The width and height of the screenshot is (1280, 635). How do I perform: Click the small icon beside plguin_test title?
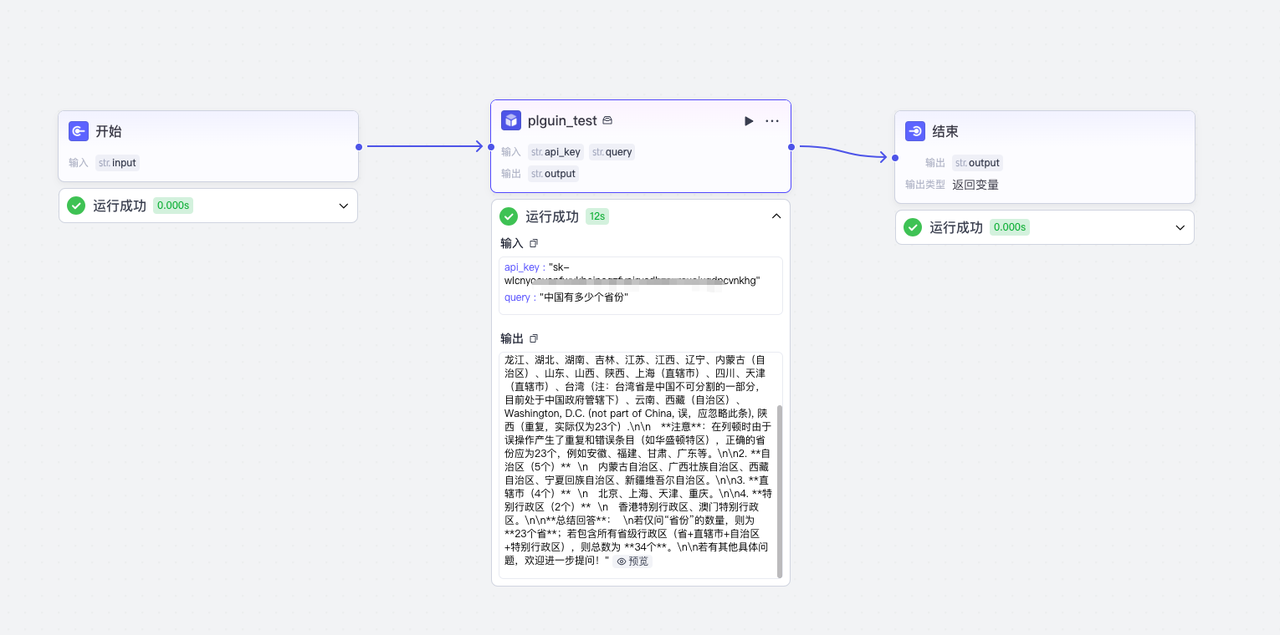[607, 121]
